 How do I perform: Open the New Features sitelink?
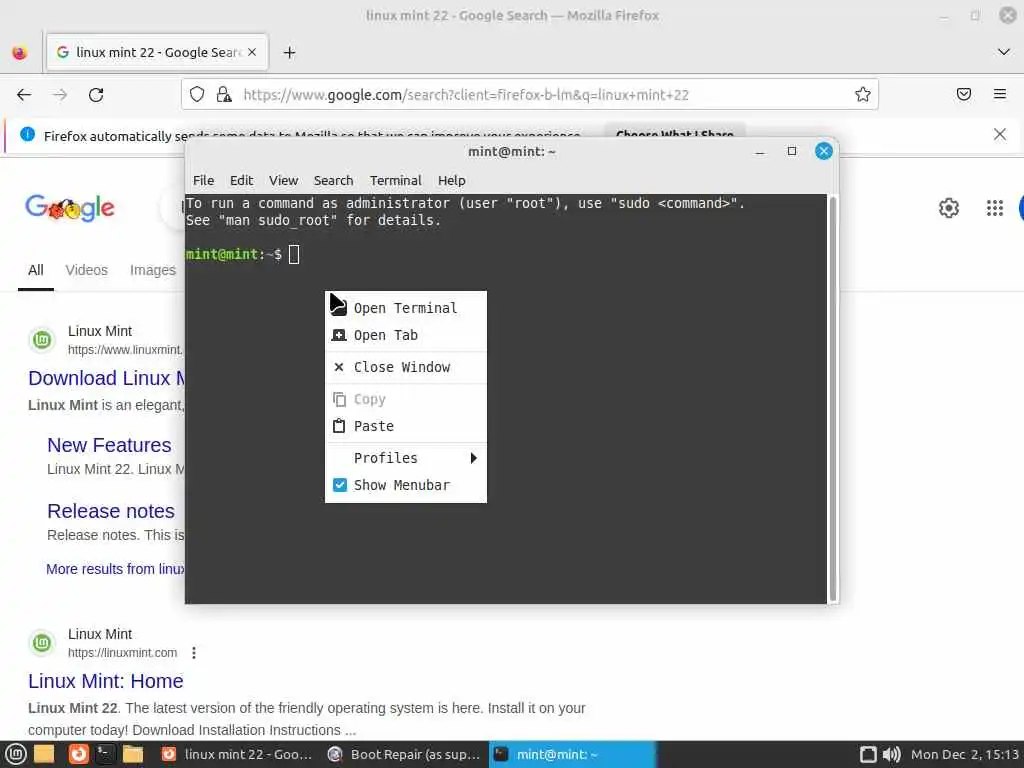(109, 445)
